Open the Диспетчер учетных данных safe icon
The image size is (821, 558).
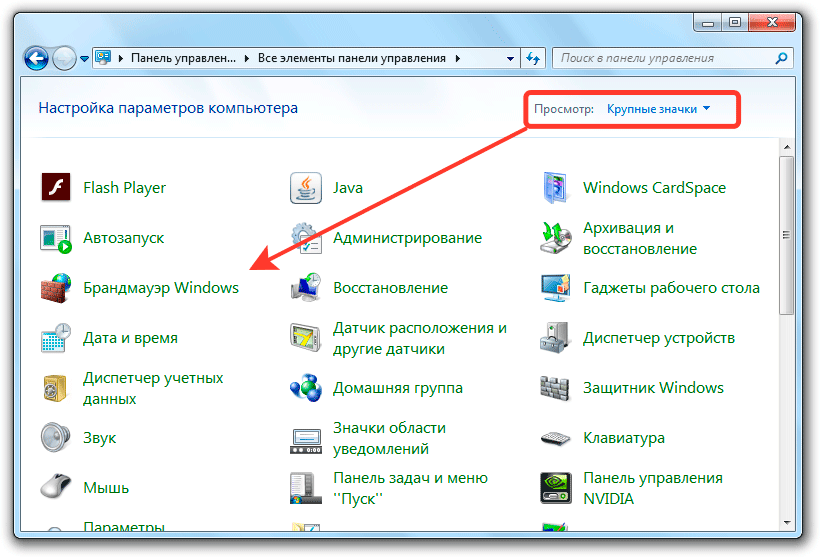coord(55,388)
